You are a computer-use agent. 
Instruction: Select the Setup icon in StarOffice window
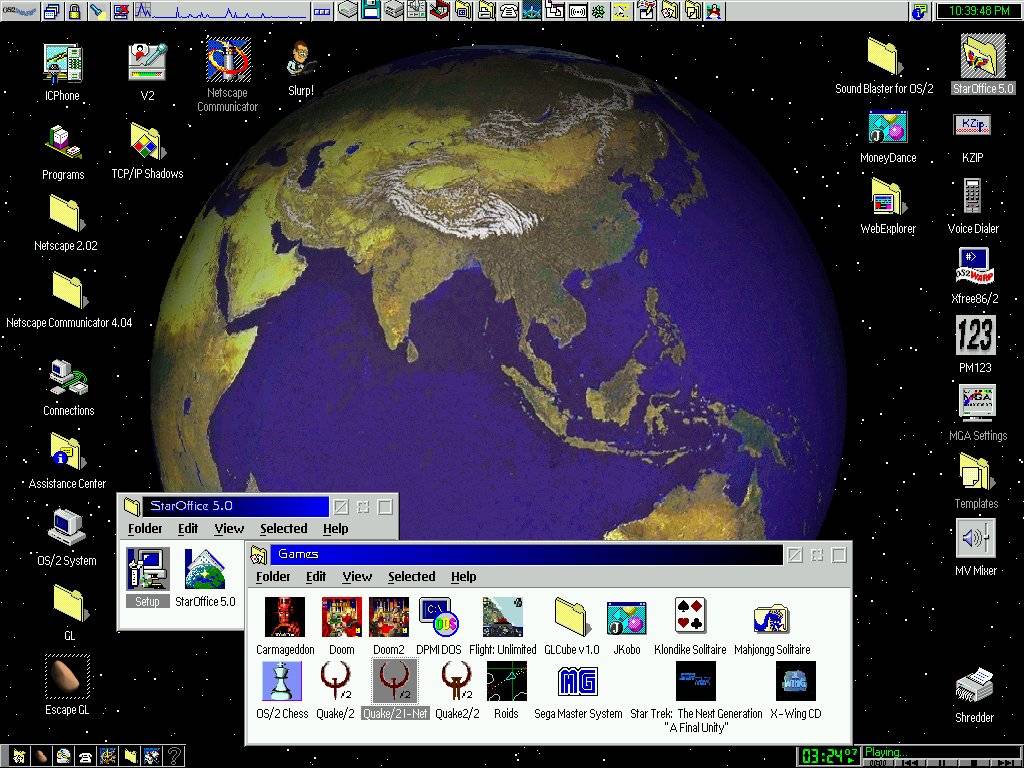148,577
